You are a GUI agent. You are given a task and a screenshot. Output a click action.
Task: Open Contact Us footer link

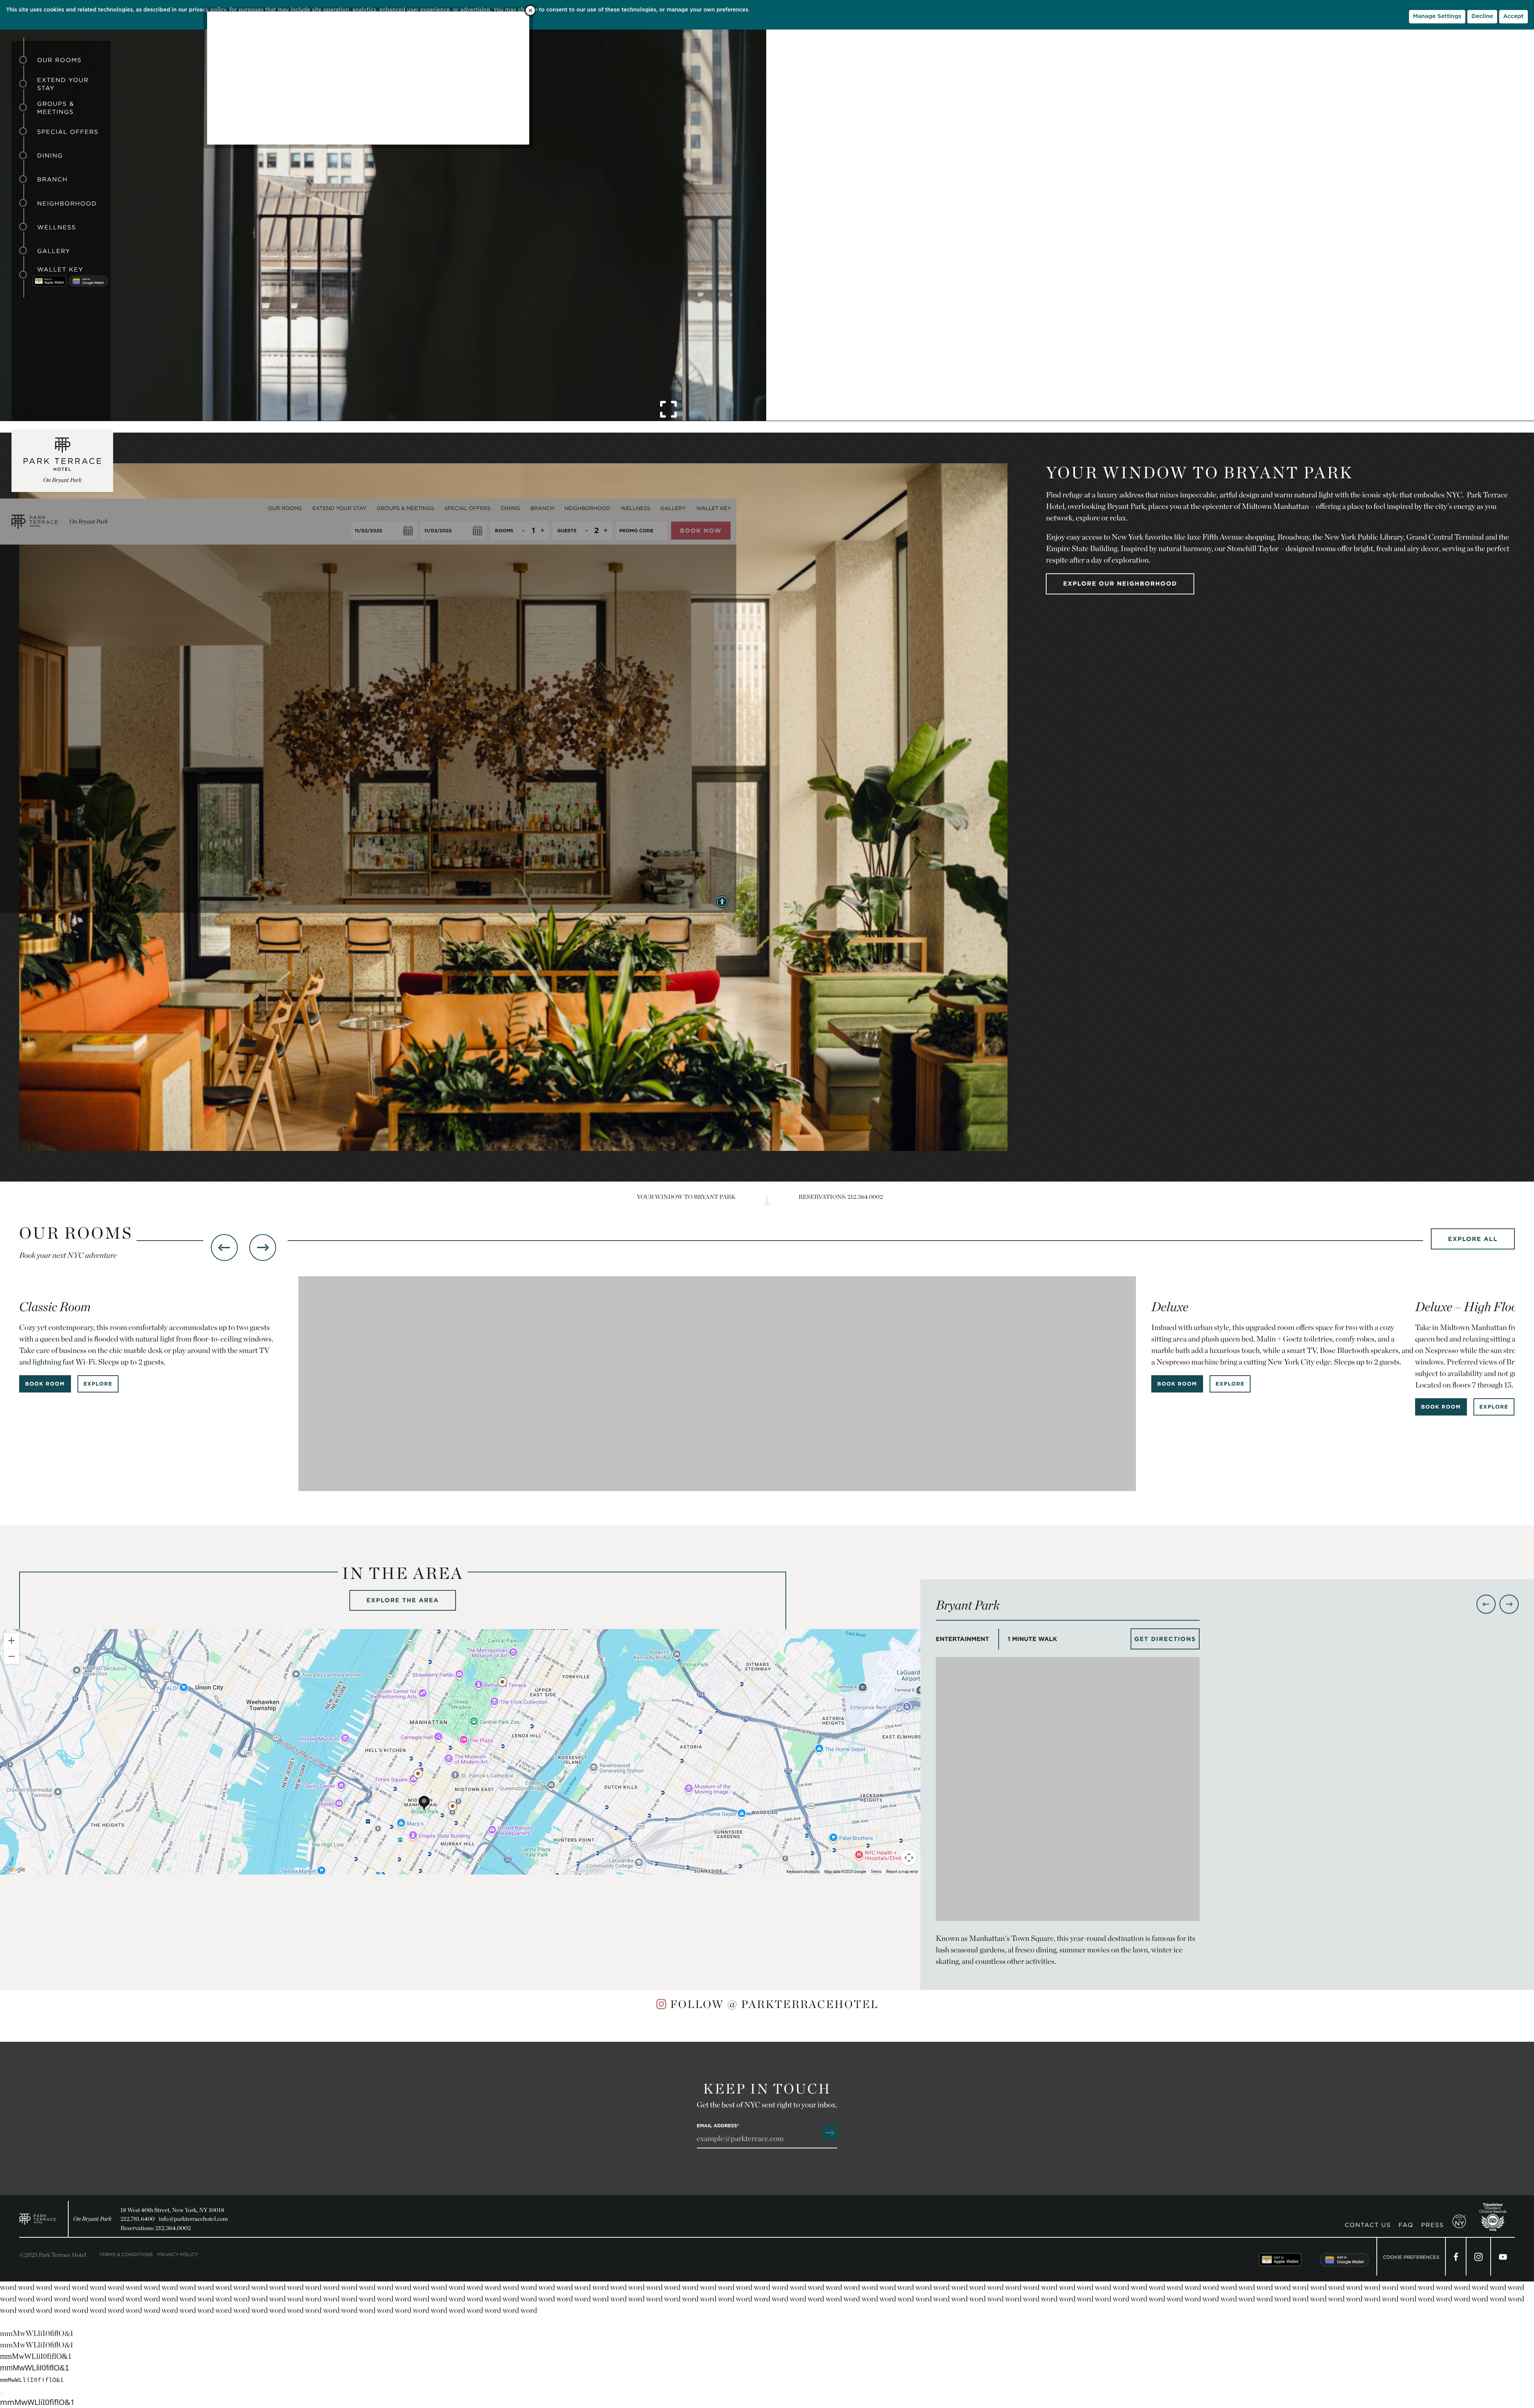pyautogui.click(x=1367, y=2225)
